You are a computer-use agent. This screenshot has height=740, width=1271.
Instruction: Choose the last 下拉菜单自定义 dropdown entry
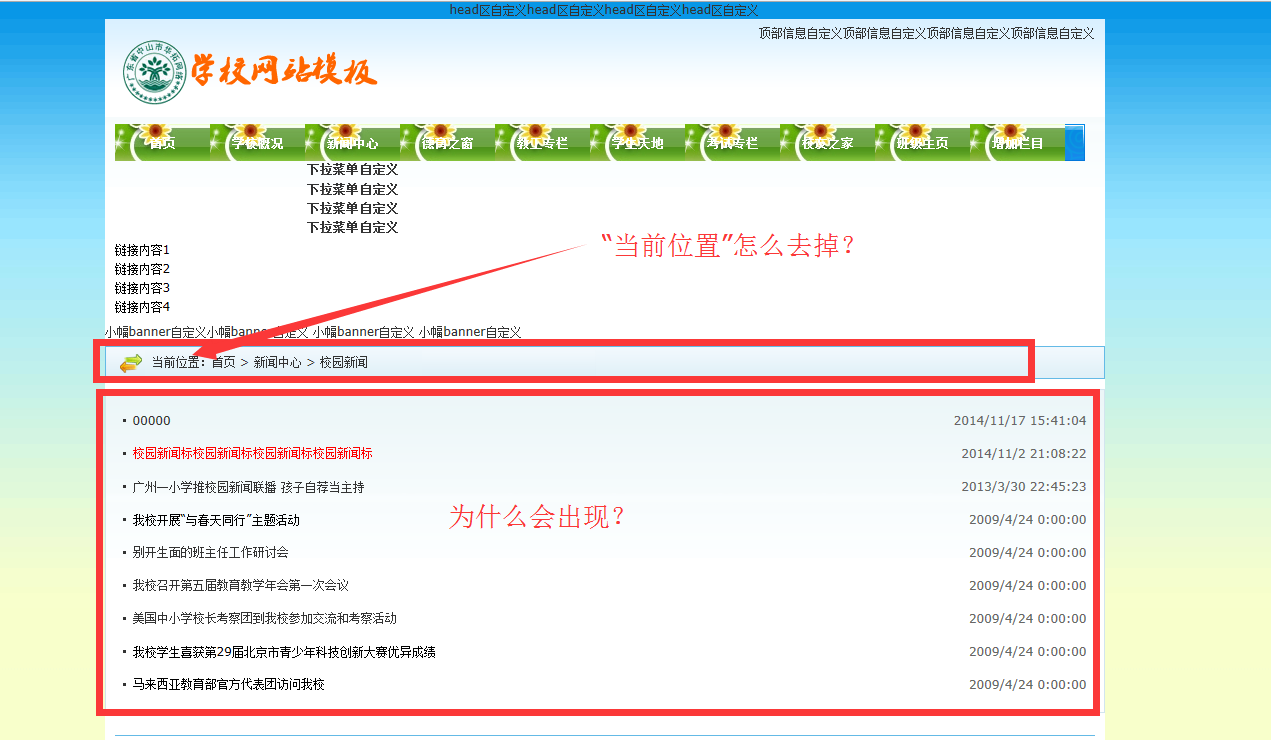[352, 228]
